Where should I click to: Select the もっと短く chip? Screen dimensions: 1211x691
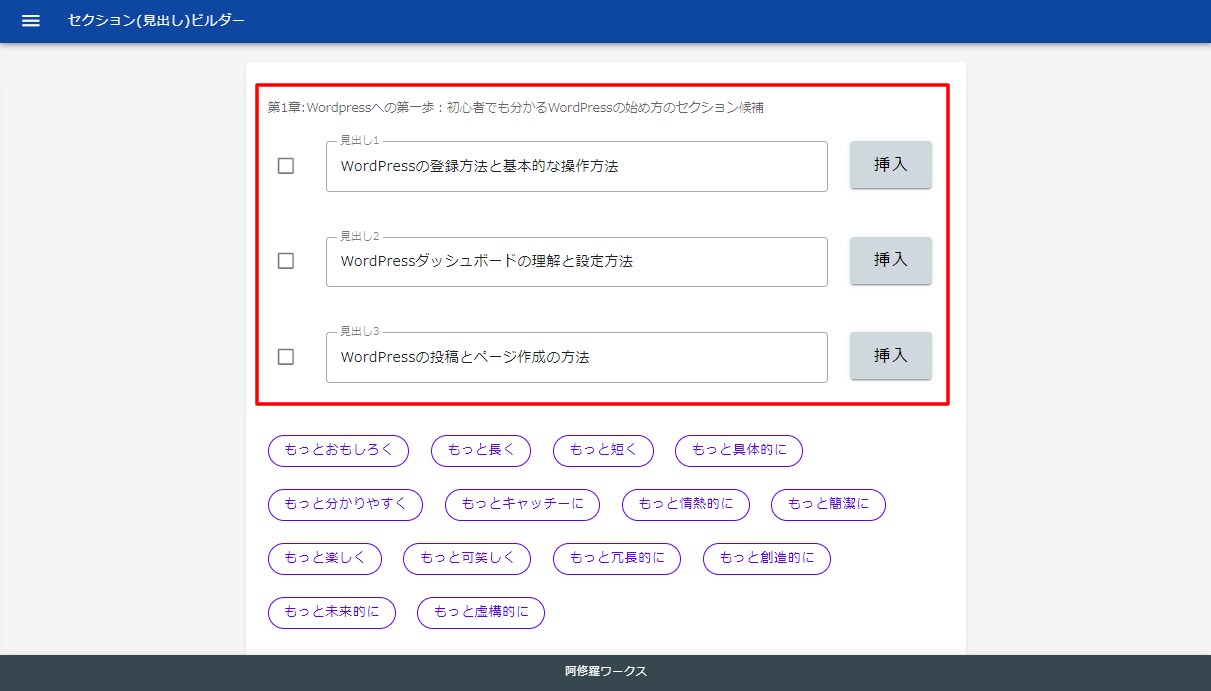click(603, 451)
